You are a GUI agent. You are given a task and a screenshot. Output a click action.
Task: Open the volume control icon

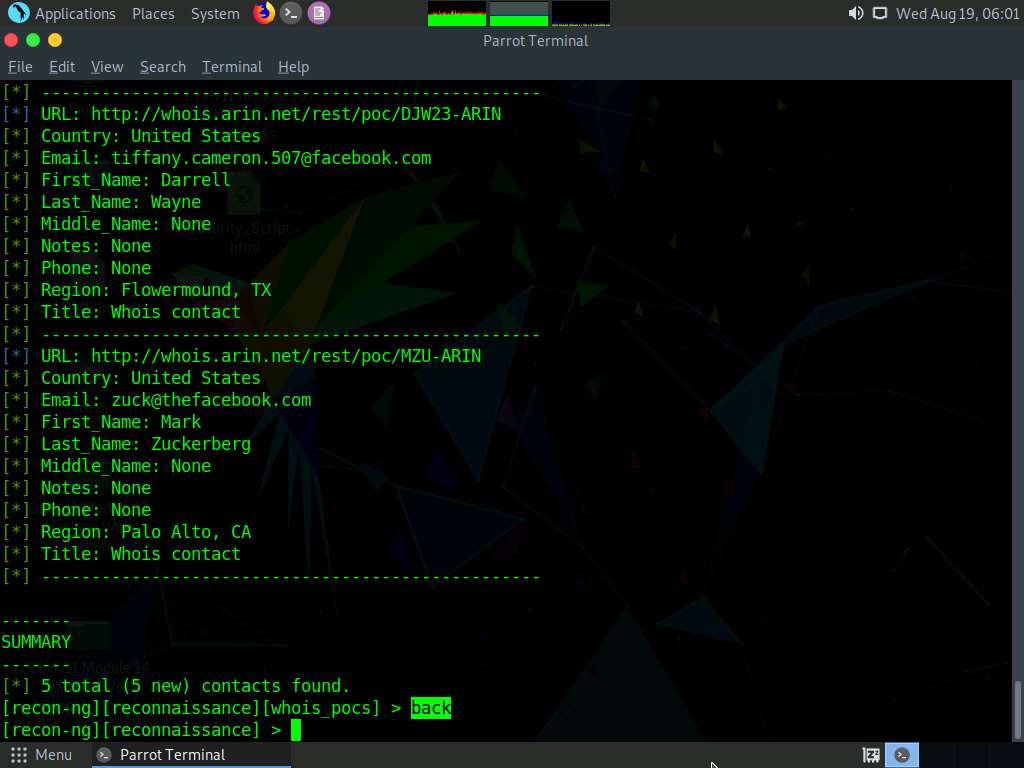pyautogui.click(x=856, y=13)
